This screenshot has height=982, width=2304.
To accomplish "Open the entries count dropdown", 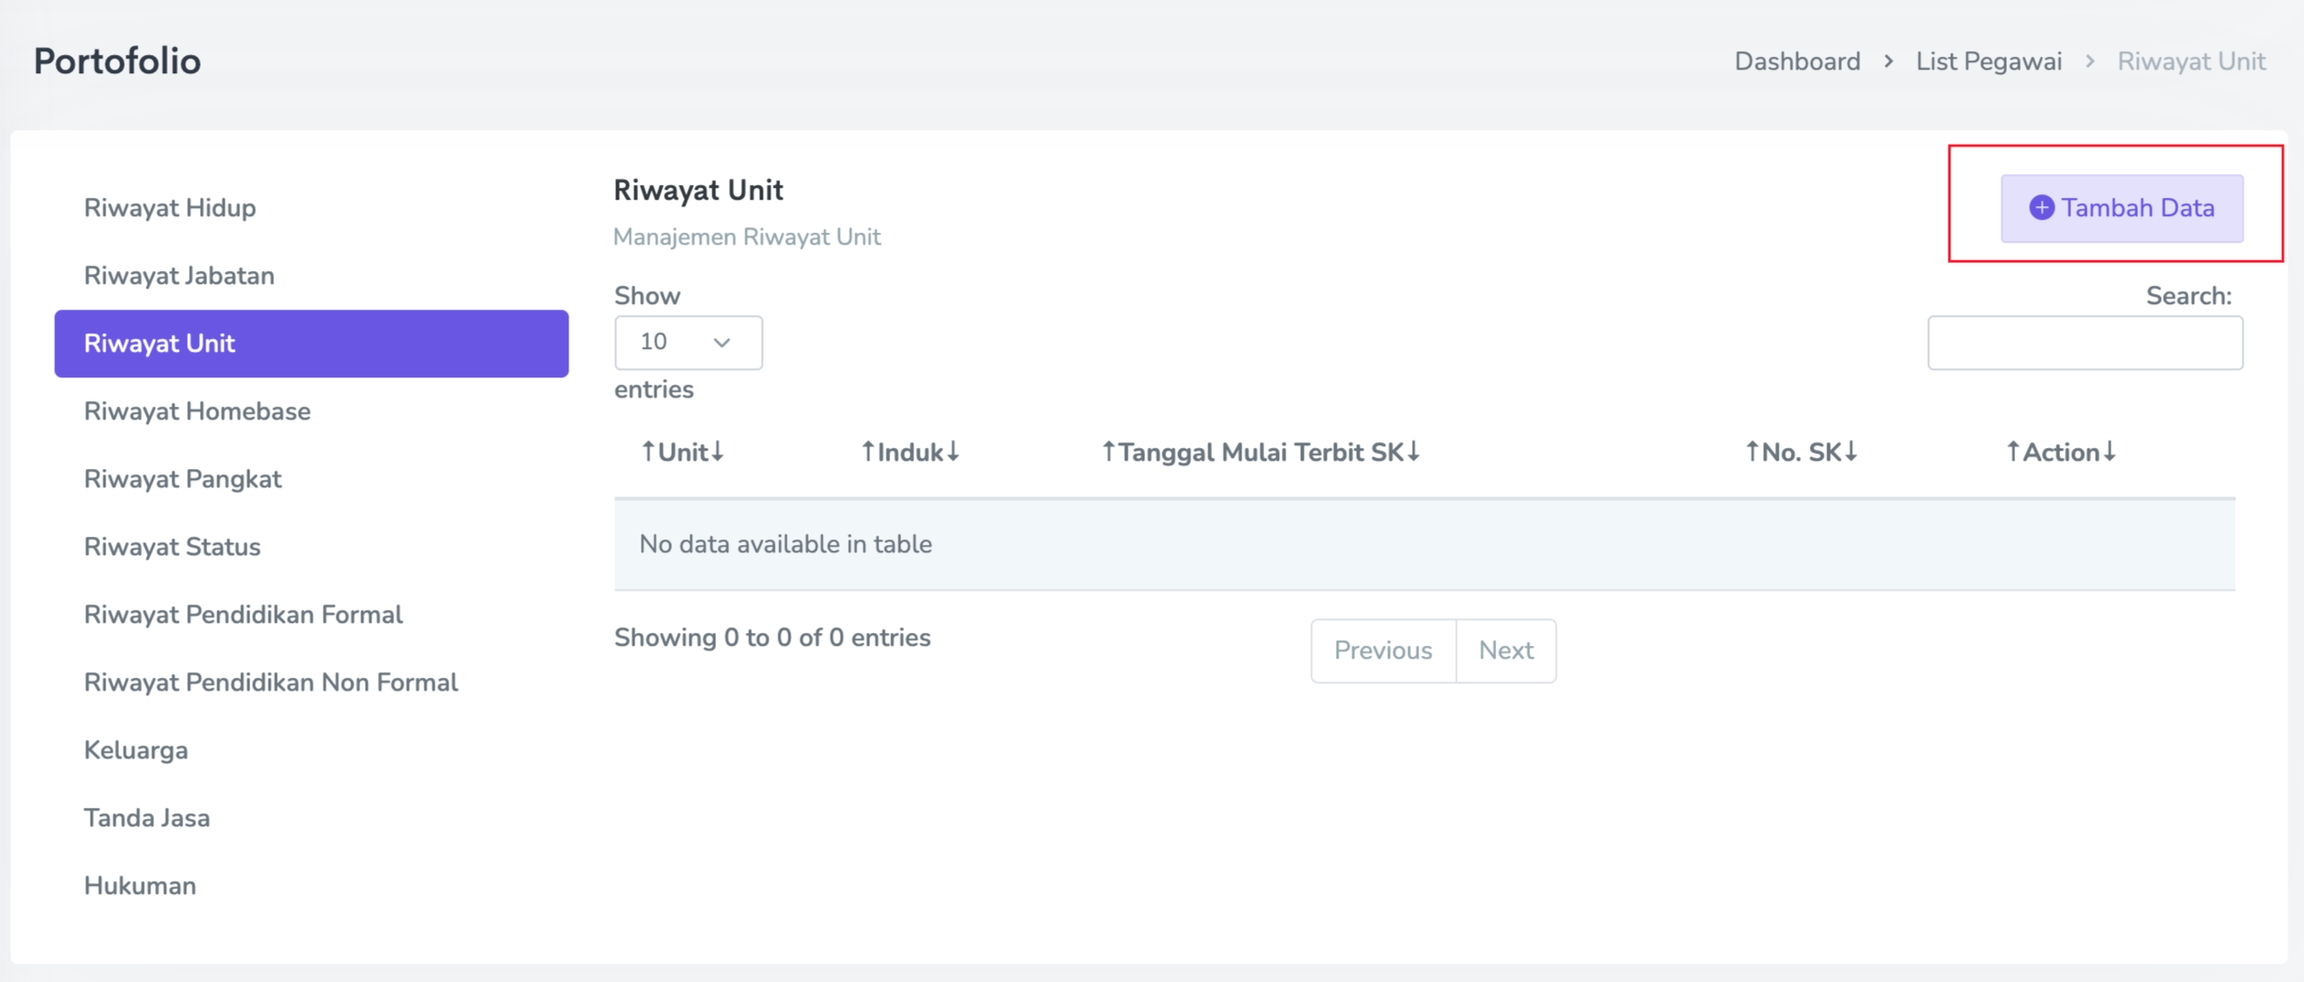I will (x=688, y=343).
